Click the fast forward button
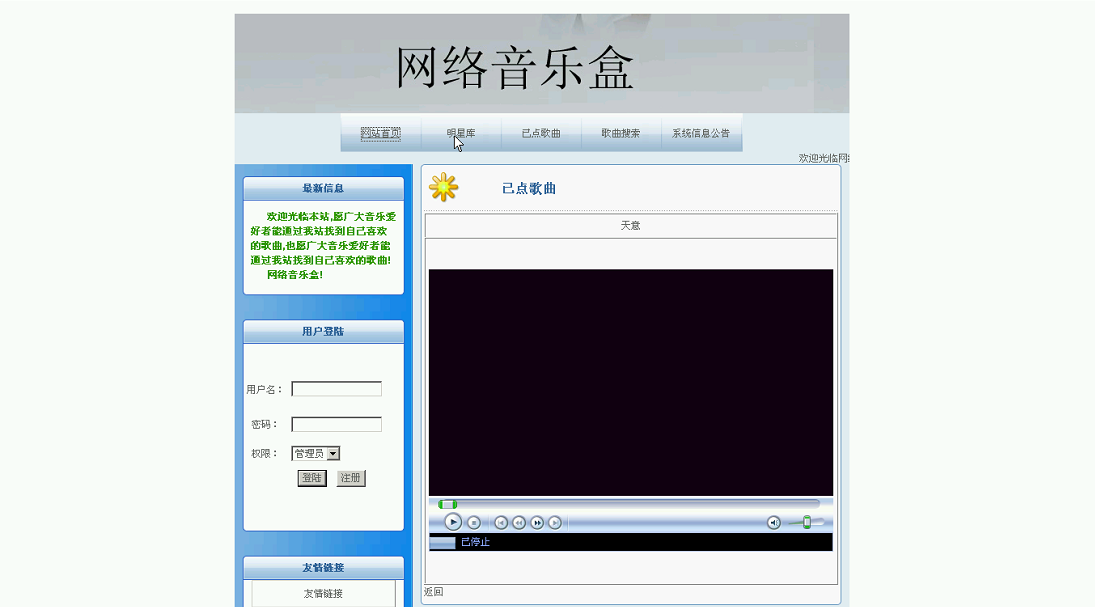Image resolution: width=1095 pixels, height=607 pixels. (x=537, y=522)
